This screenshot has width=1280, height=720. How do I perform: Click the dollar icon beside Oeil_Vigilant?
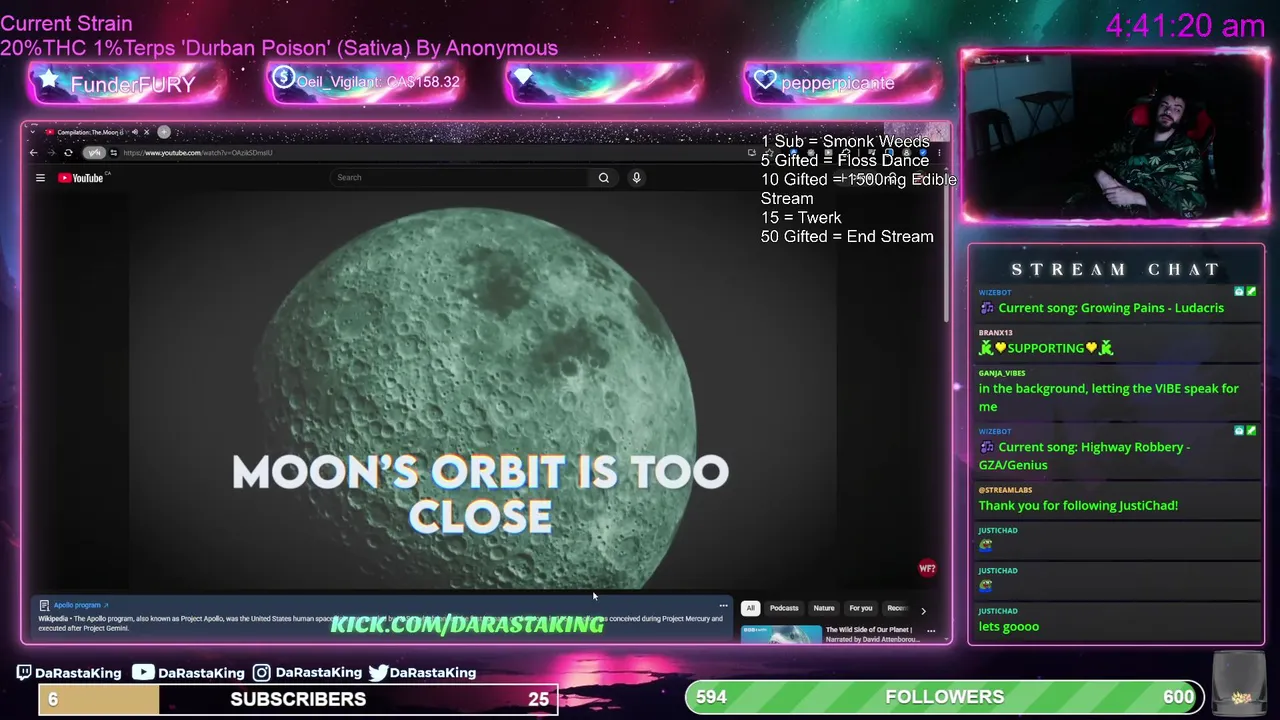[283, 78]
